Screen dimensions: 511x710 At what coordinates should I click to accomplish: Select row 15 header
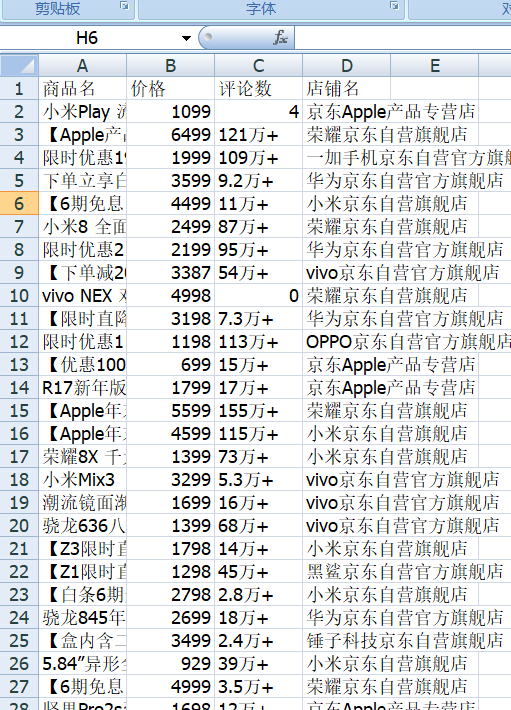tap(19, 411)
